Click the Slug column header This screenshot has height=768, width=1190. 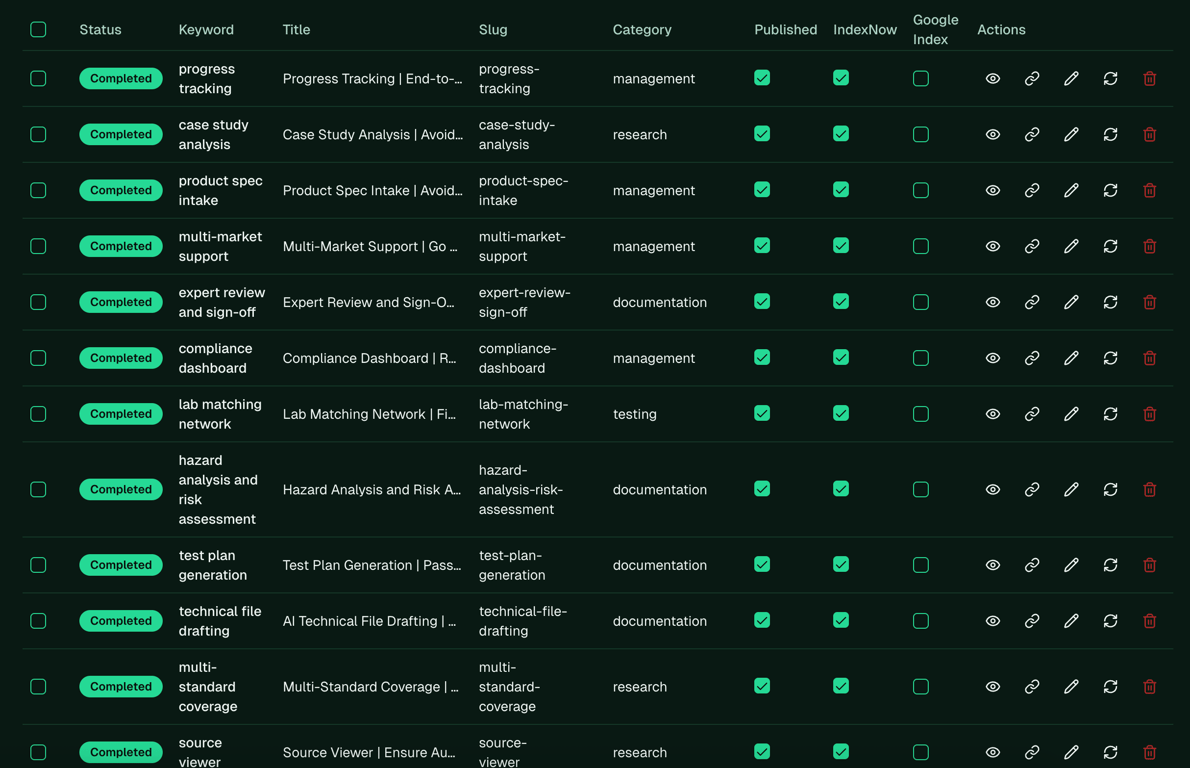click(493, 30)
